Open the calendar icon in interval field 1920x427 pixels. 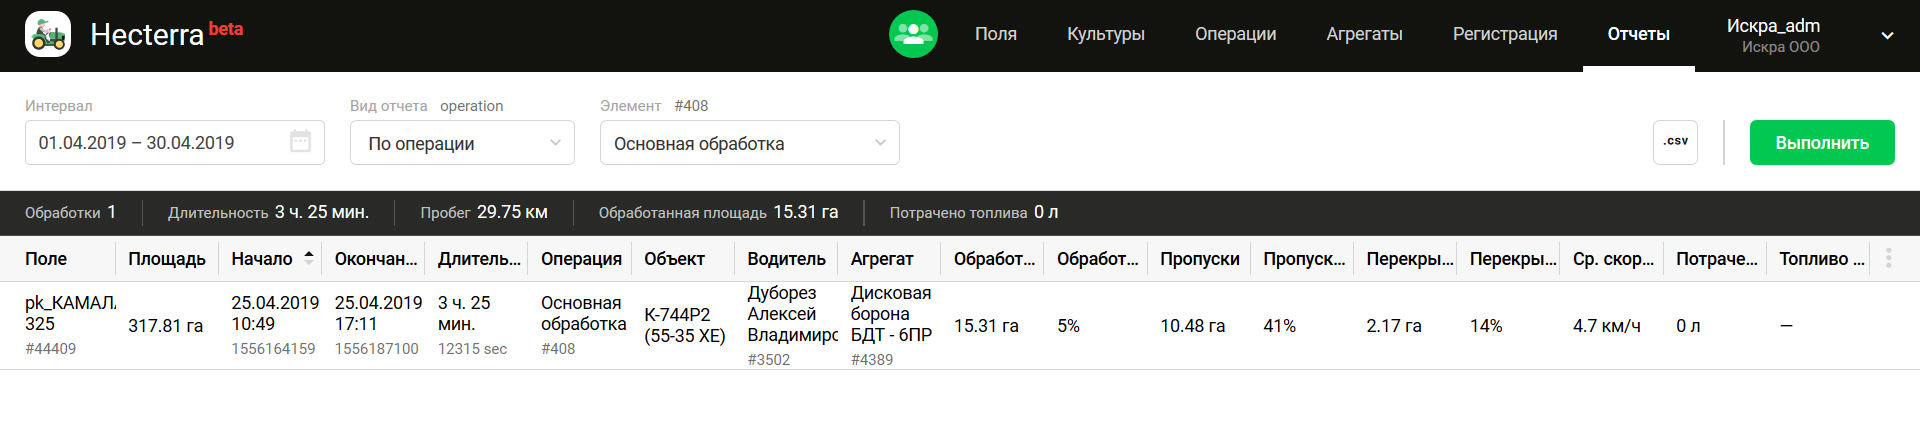click(300, 142)
